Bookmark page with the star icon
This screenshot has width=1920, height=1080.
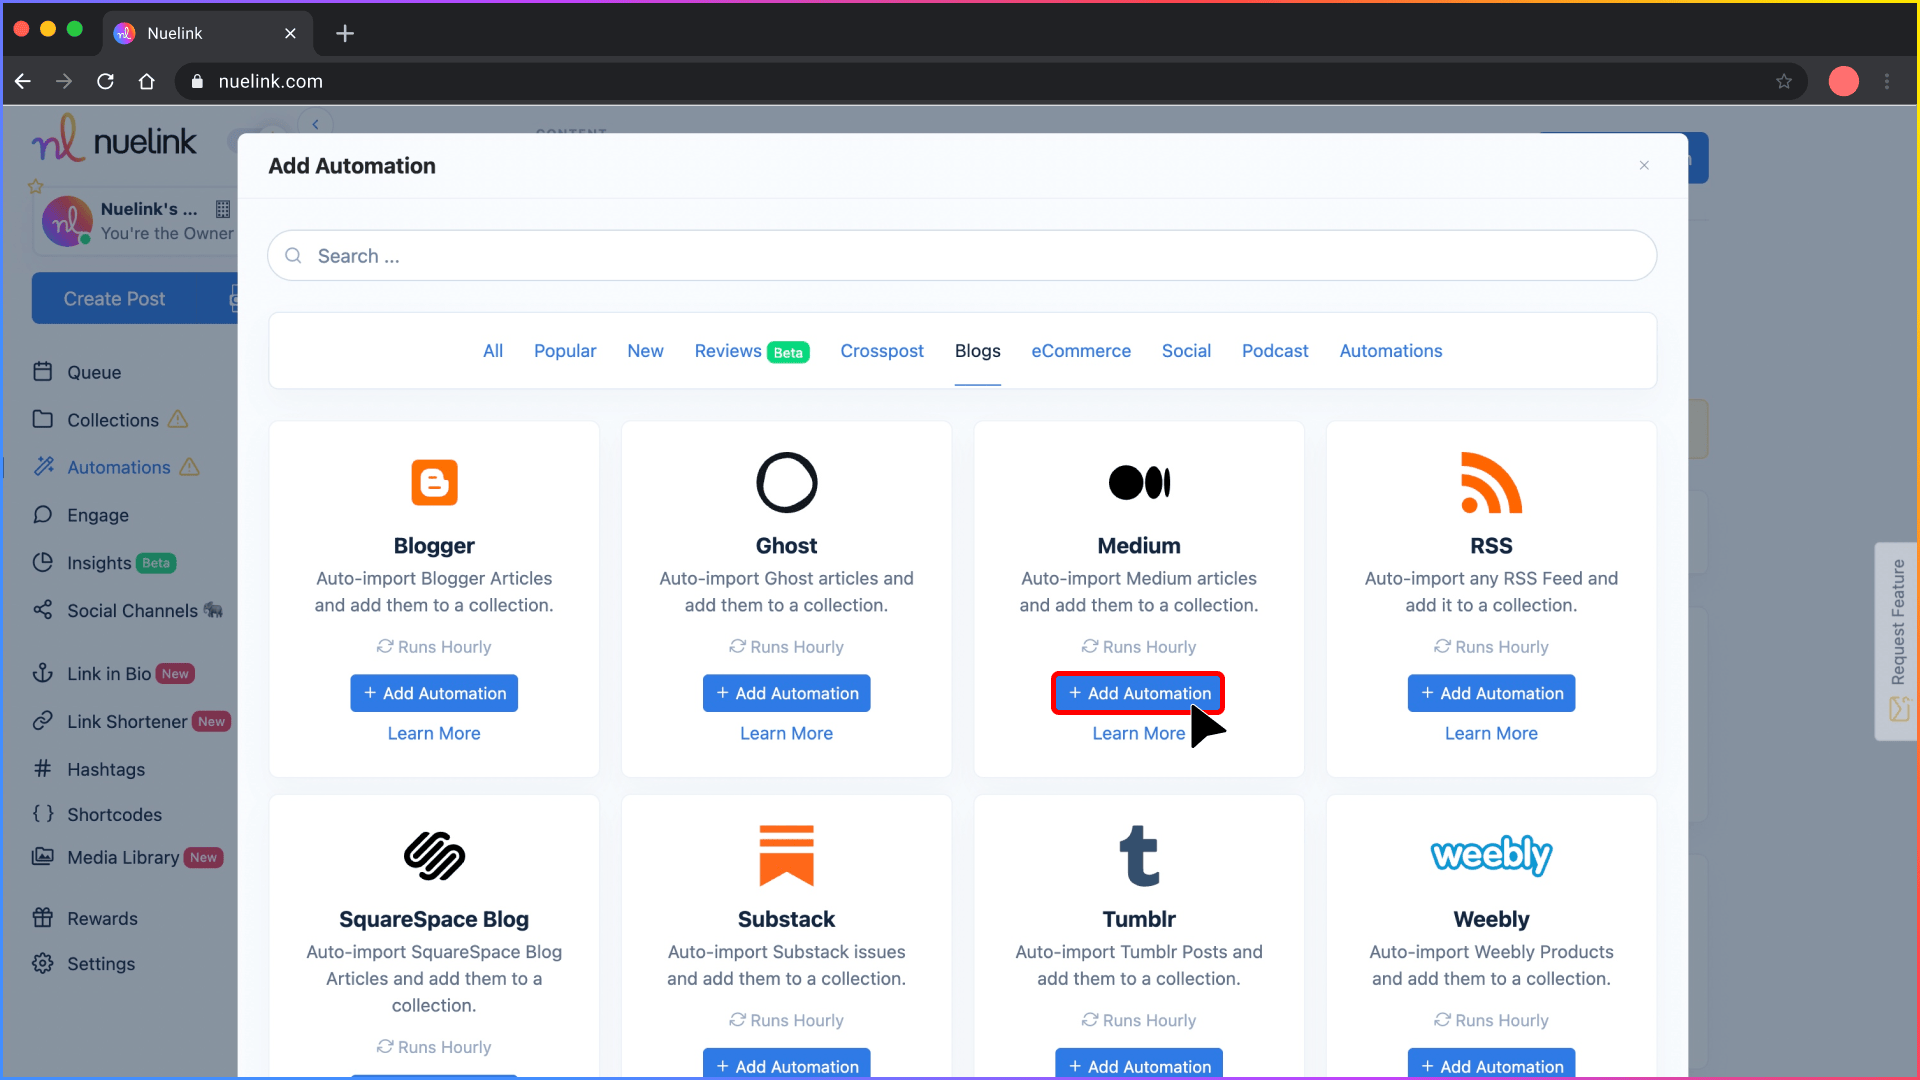(1784, 81)
